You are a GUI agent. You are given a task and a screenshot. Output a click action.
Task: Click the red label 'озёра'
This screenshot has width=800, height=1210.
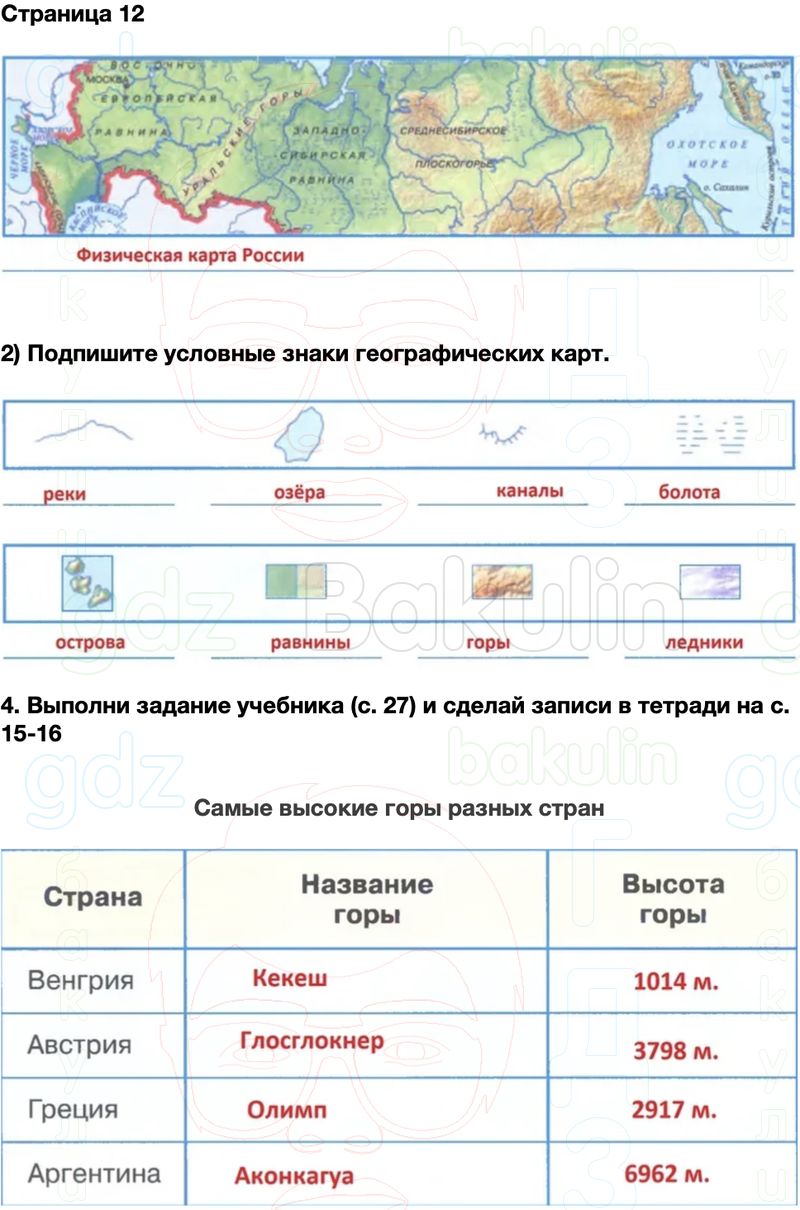tap(300, 493)
